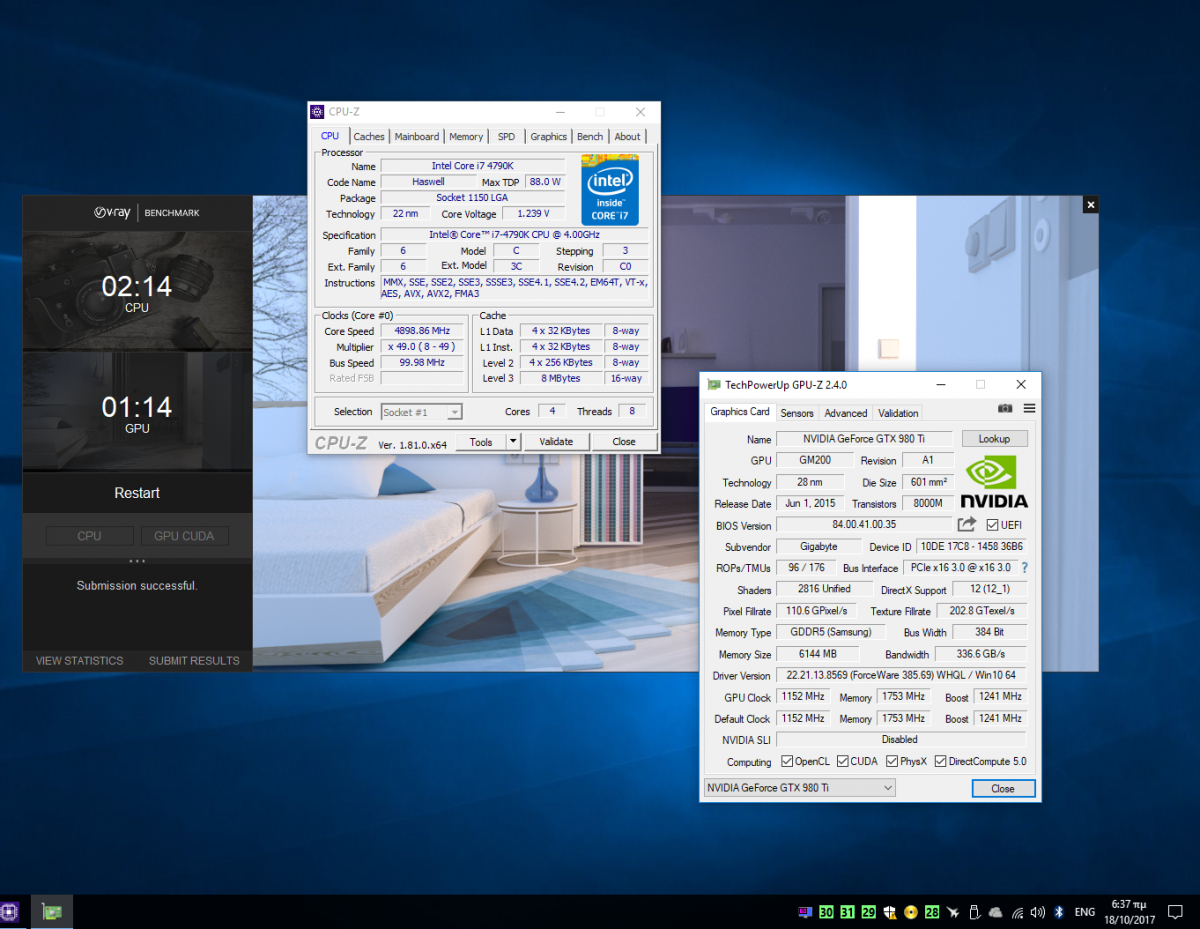Click SUBMIT RESULTS in V-Ray Benchmark
1200x929 pixels.
pos(194,660)
